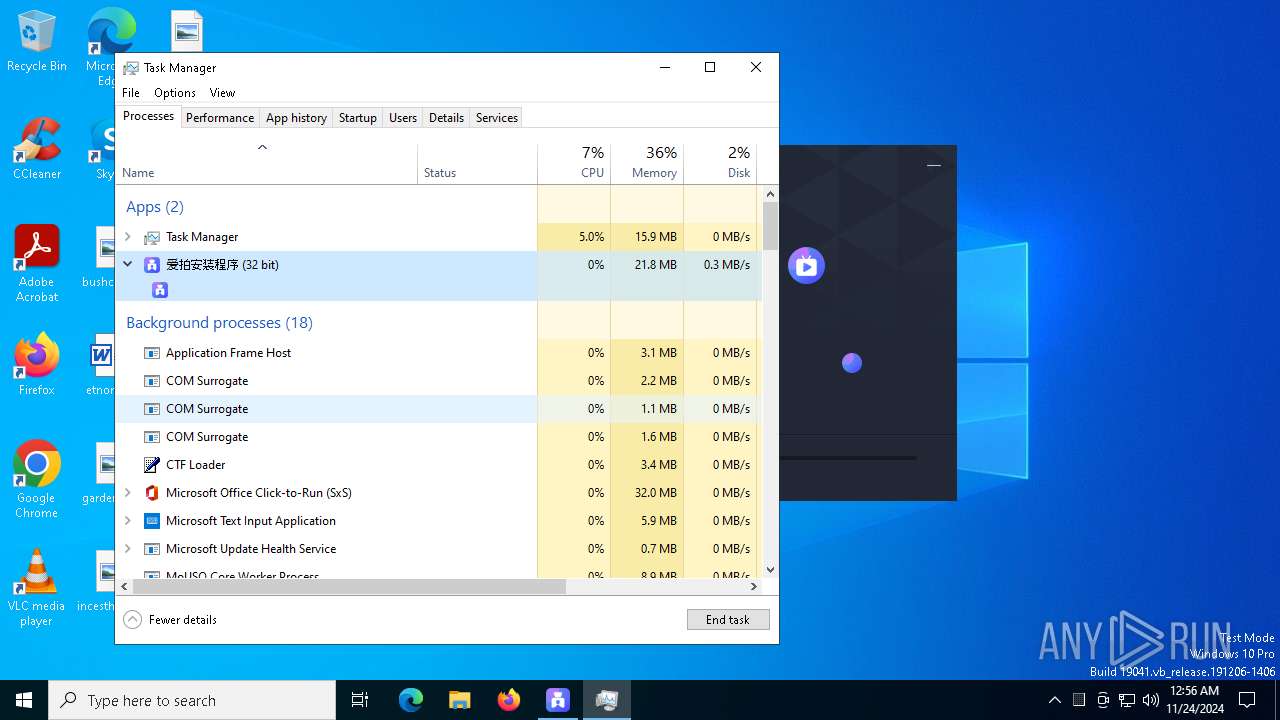Select the CTF Loader process row
Viewport: 1280px width, 720px height.
(x=438, y=465)
